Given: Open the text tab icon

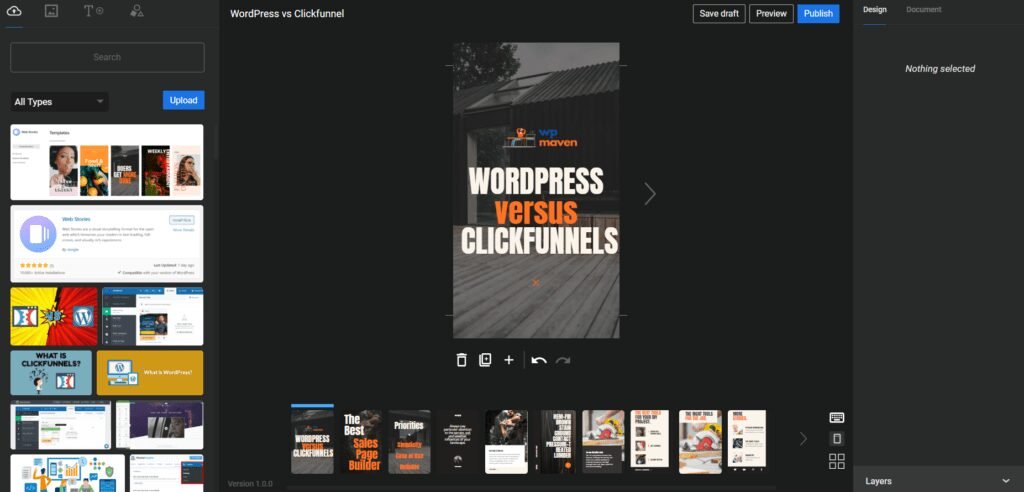Looking at the screenshot, I should pos(93,10).
